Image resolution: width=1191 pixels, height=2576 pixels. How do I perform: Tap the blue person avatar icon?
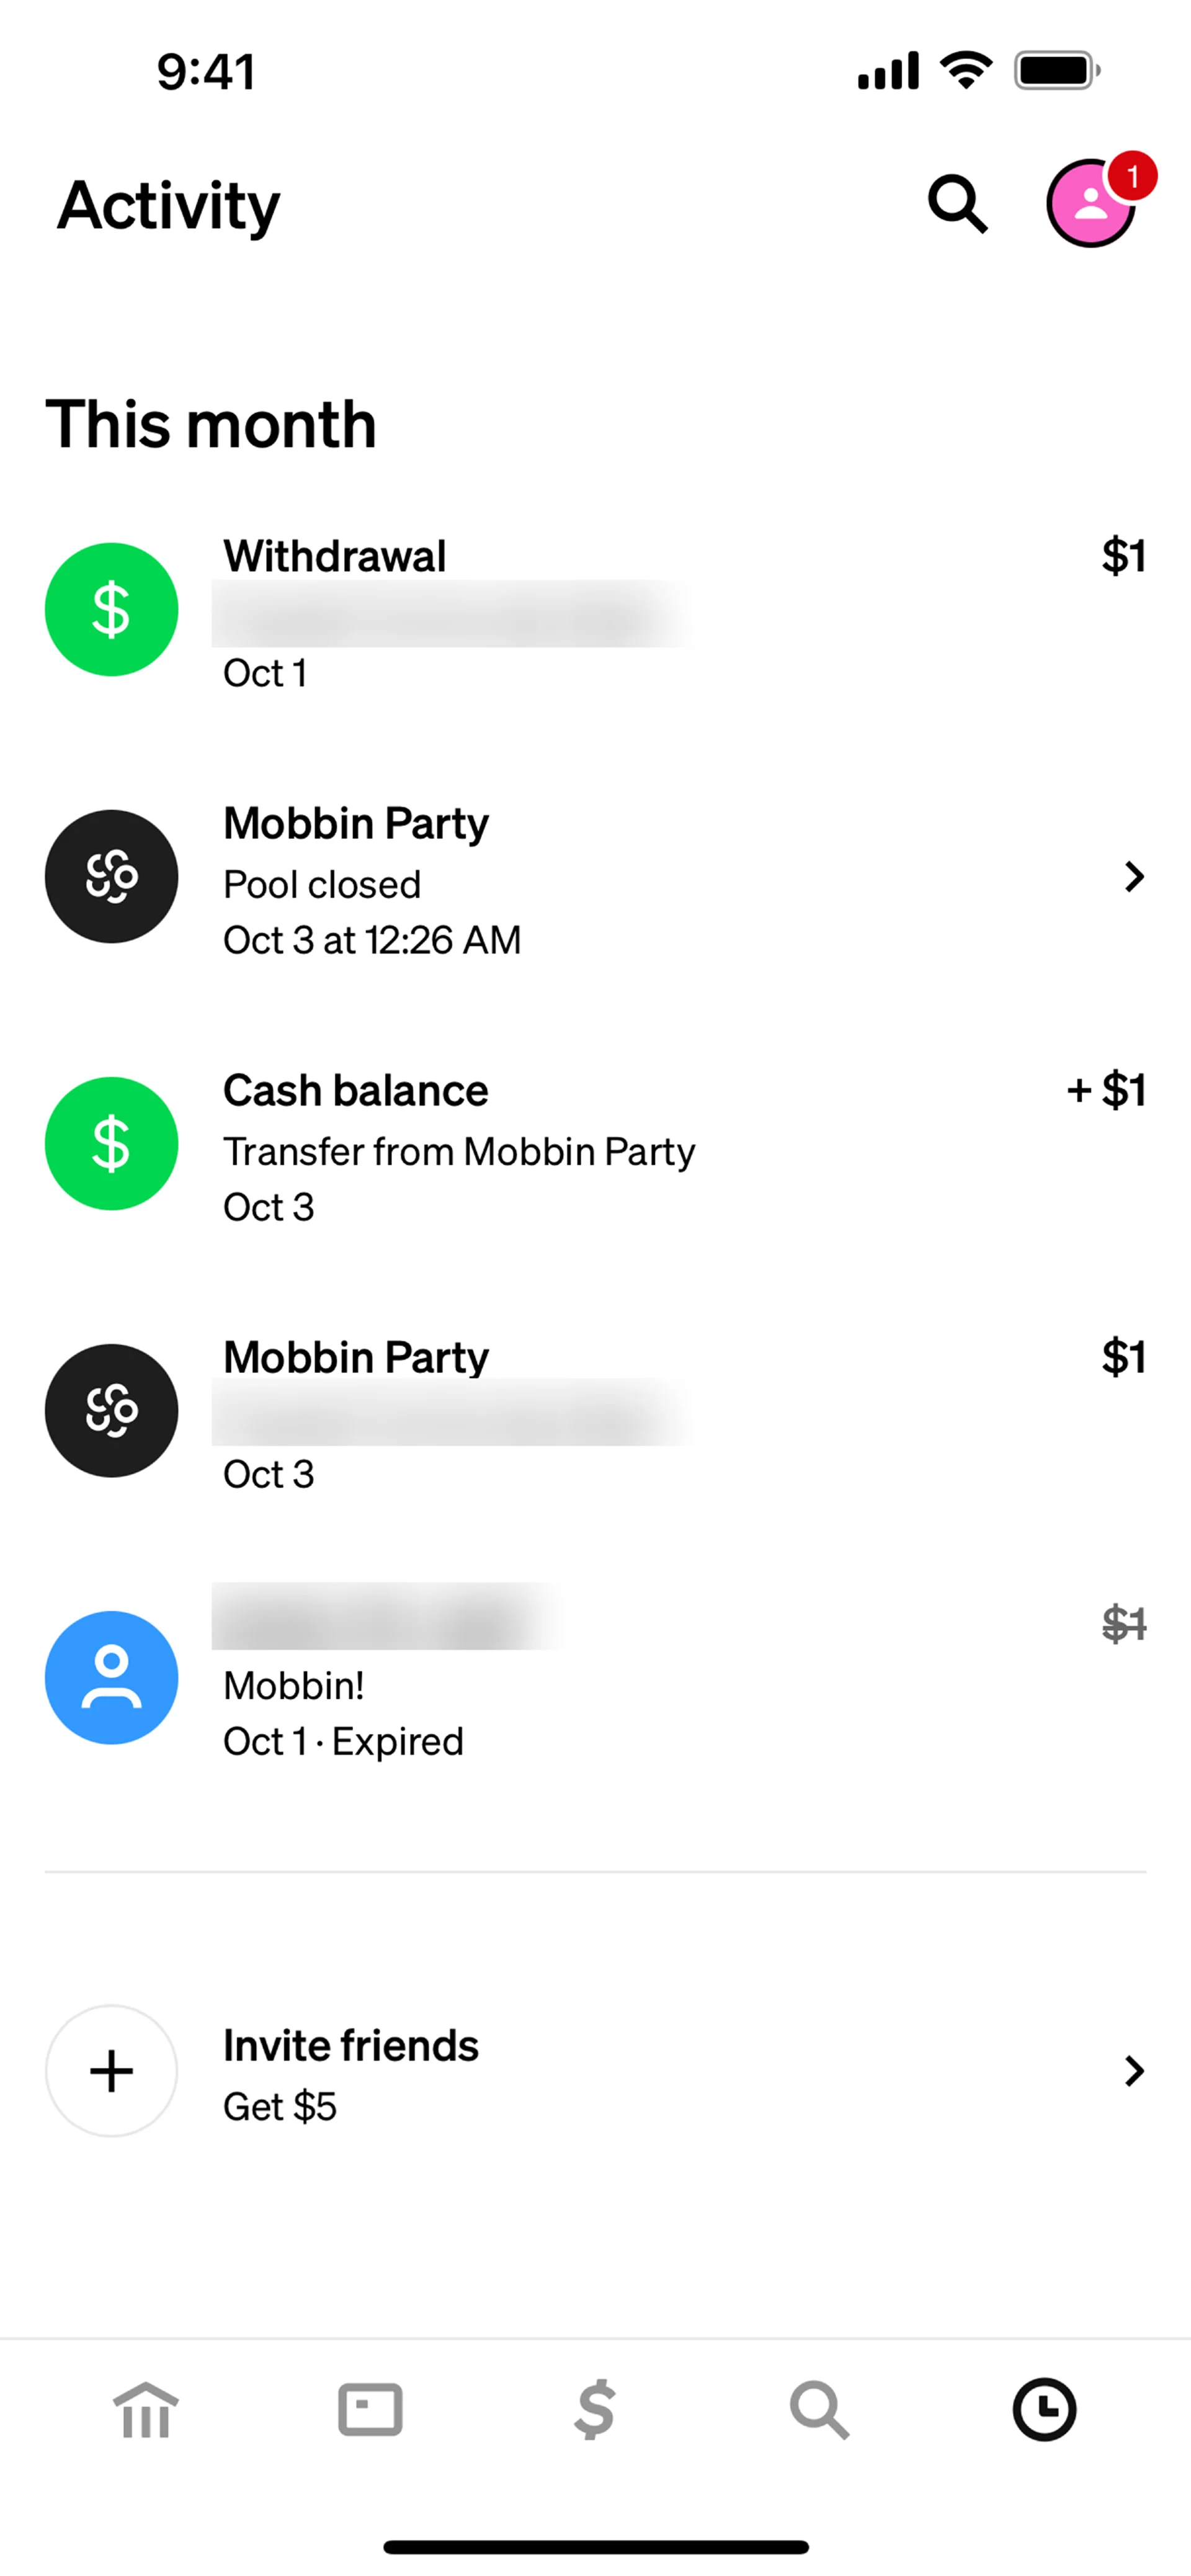tap(111, 1677)
